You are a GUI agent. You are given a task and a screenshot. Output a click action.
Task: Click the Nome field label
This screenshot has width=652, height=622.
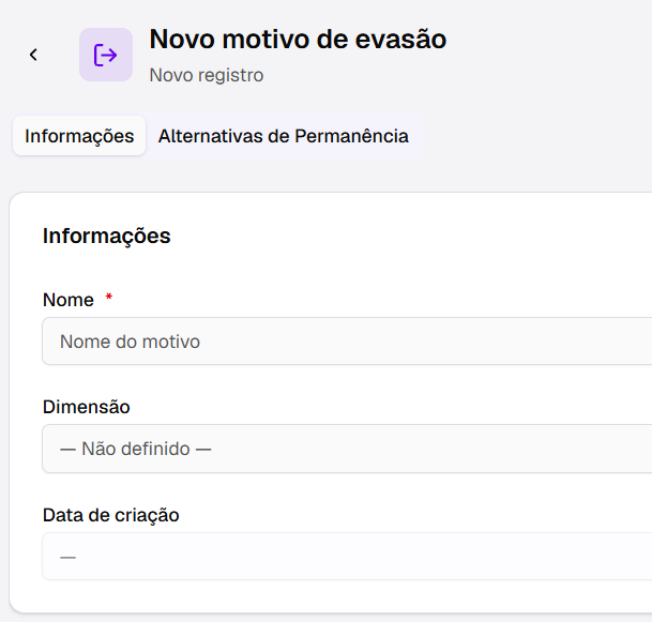(x=68, y=300)
